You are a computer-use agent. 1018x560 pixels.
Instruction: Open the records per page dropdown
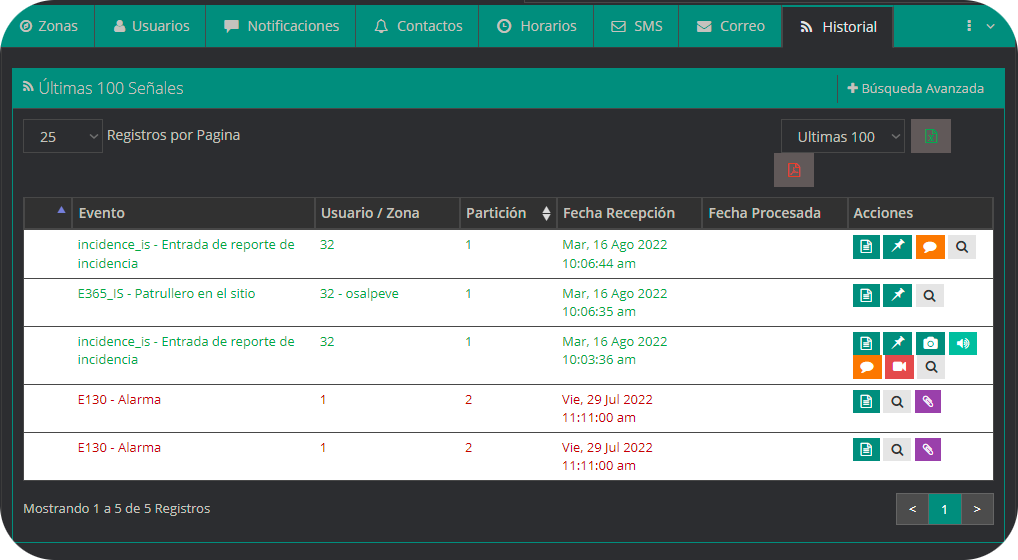(63, 137)
